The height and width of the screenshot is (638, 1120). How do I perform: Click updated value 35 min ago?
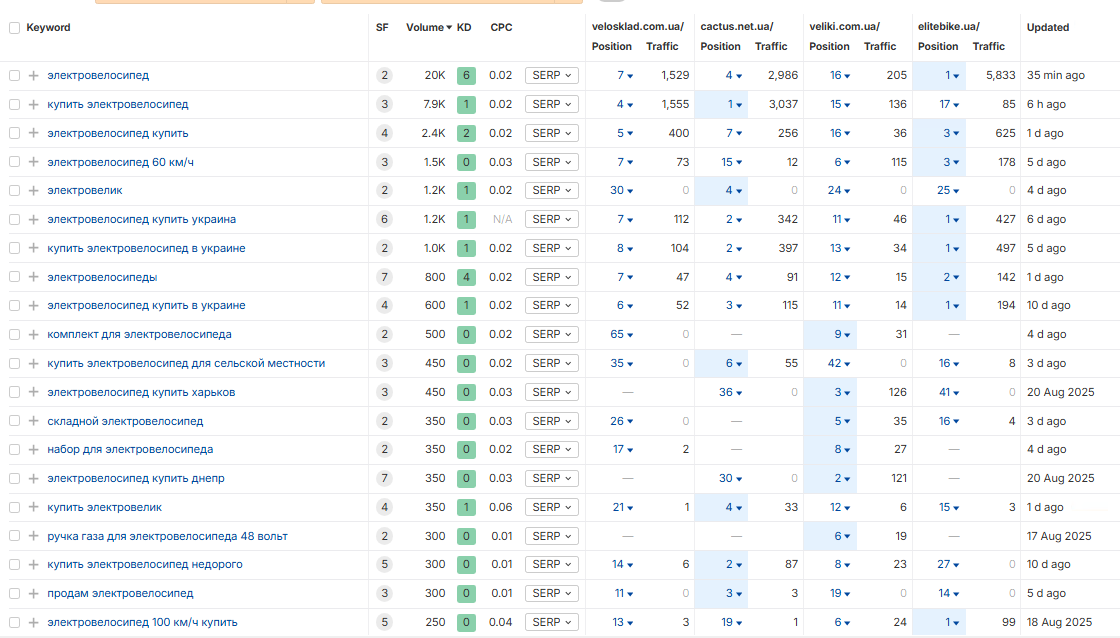pos(1056,75)
